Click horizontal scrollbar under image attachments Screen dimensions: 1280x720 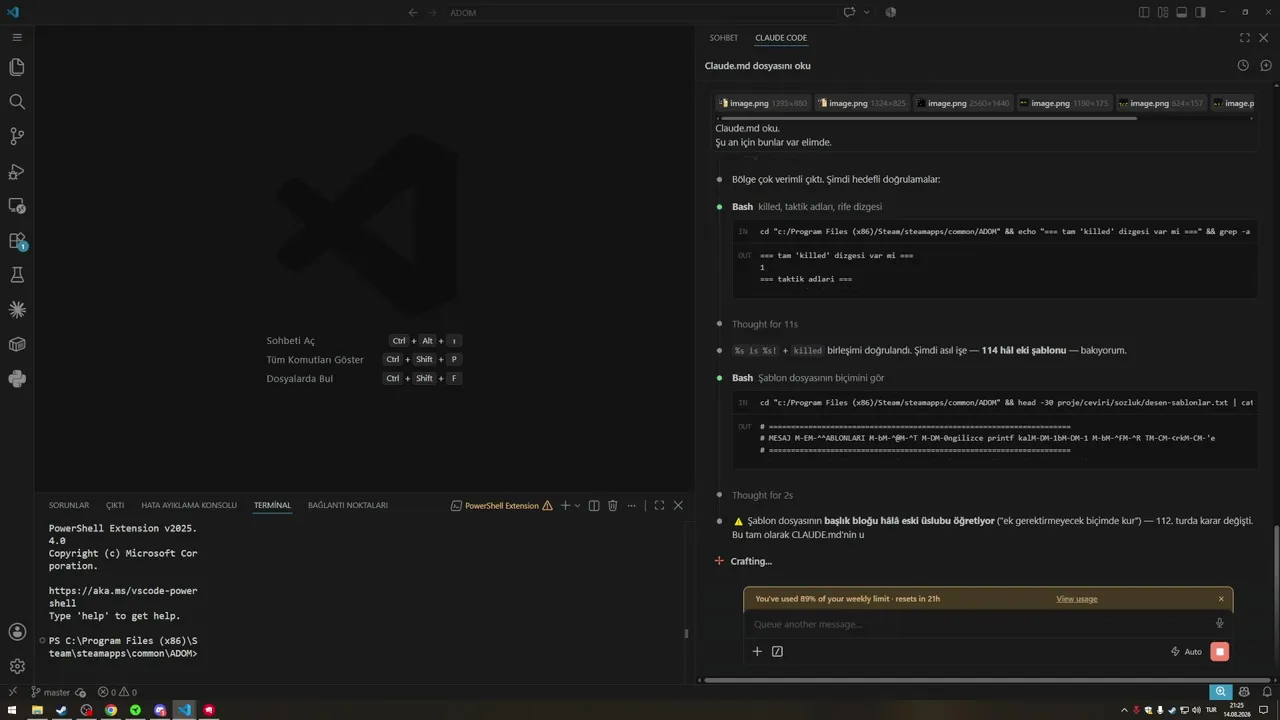(927, 118)
